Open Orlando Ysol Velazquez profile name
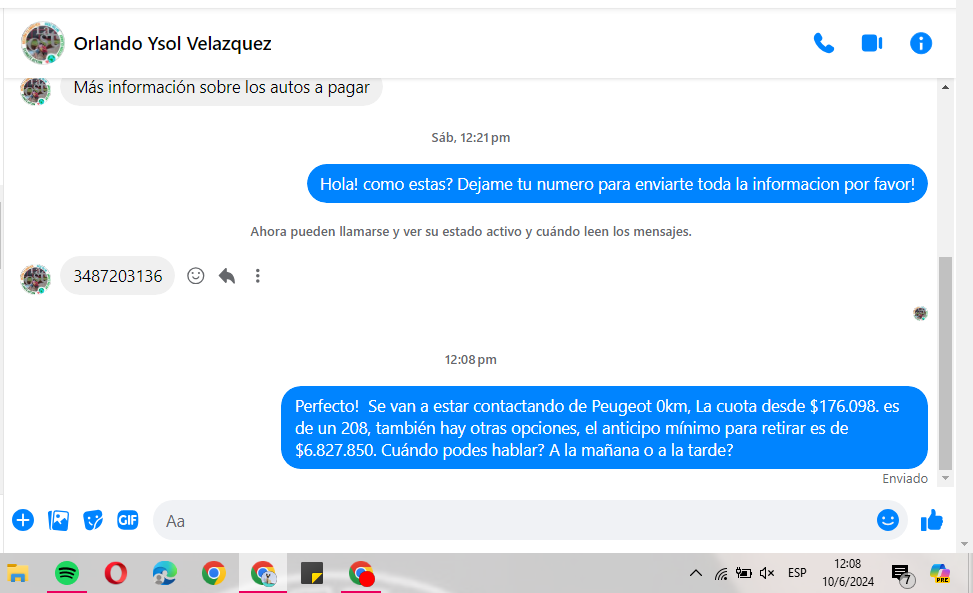This screenshot has height=593, width=973. 172,44
